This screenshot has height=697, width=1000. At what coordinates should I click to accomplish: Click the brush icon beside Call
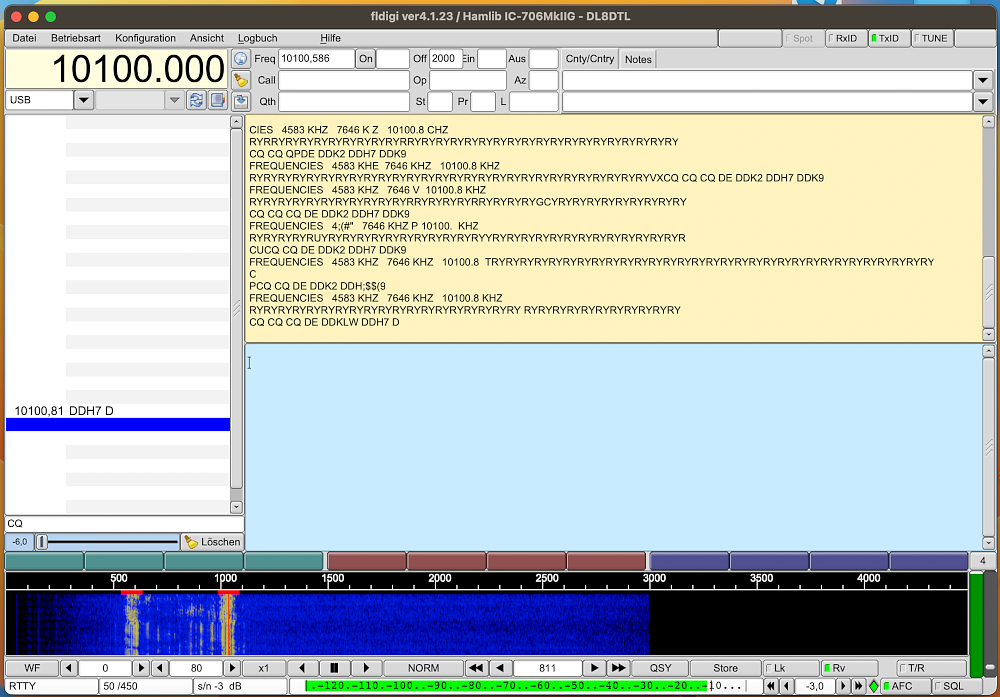240,80
